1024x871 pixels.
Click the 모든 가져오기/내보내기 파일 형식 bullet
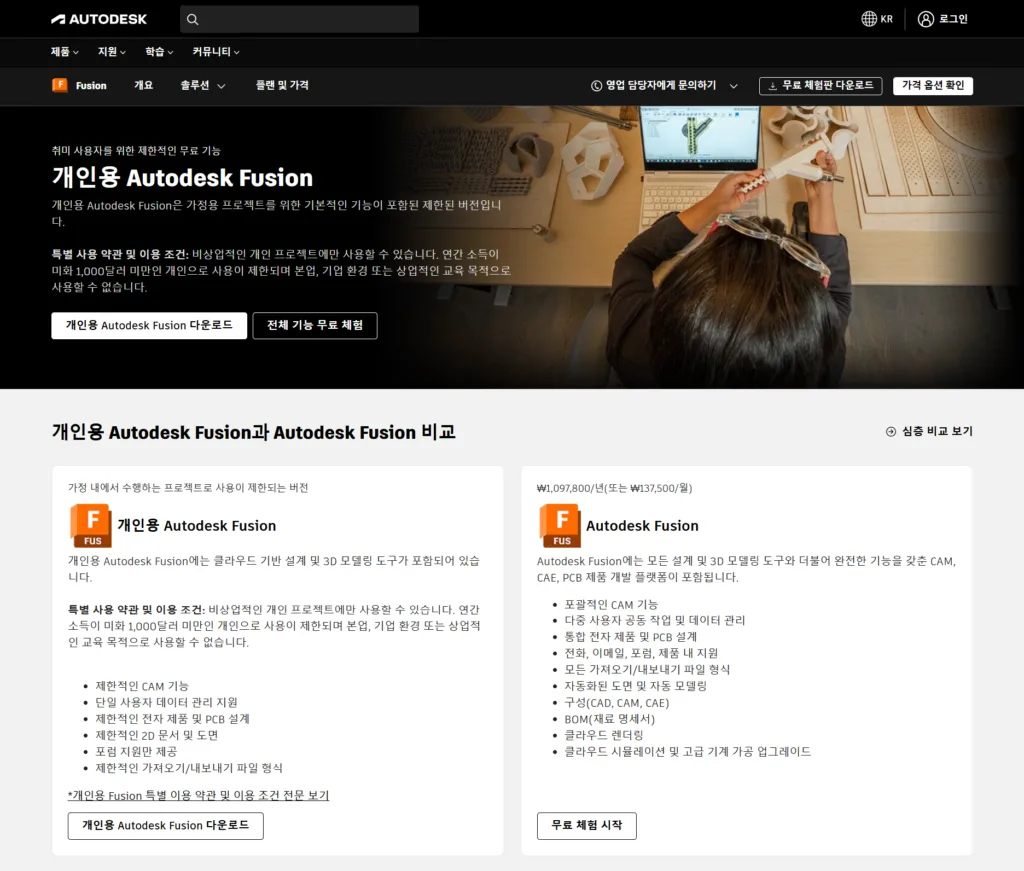click(x=647, y=669)
